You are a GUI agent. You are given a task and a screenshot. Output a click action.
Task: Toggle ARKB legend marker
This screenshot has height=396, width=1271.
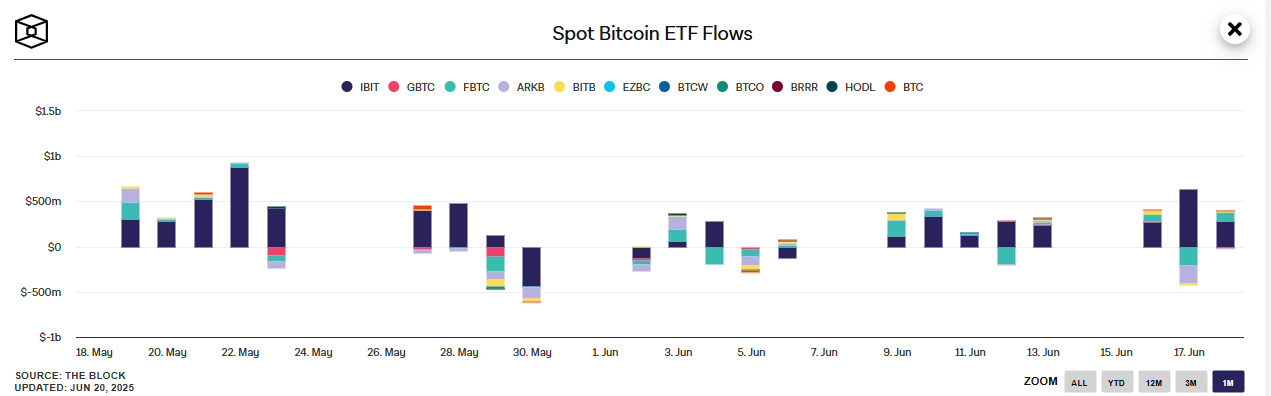[x=521, y=87]
